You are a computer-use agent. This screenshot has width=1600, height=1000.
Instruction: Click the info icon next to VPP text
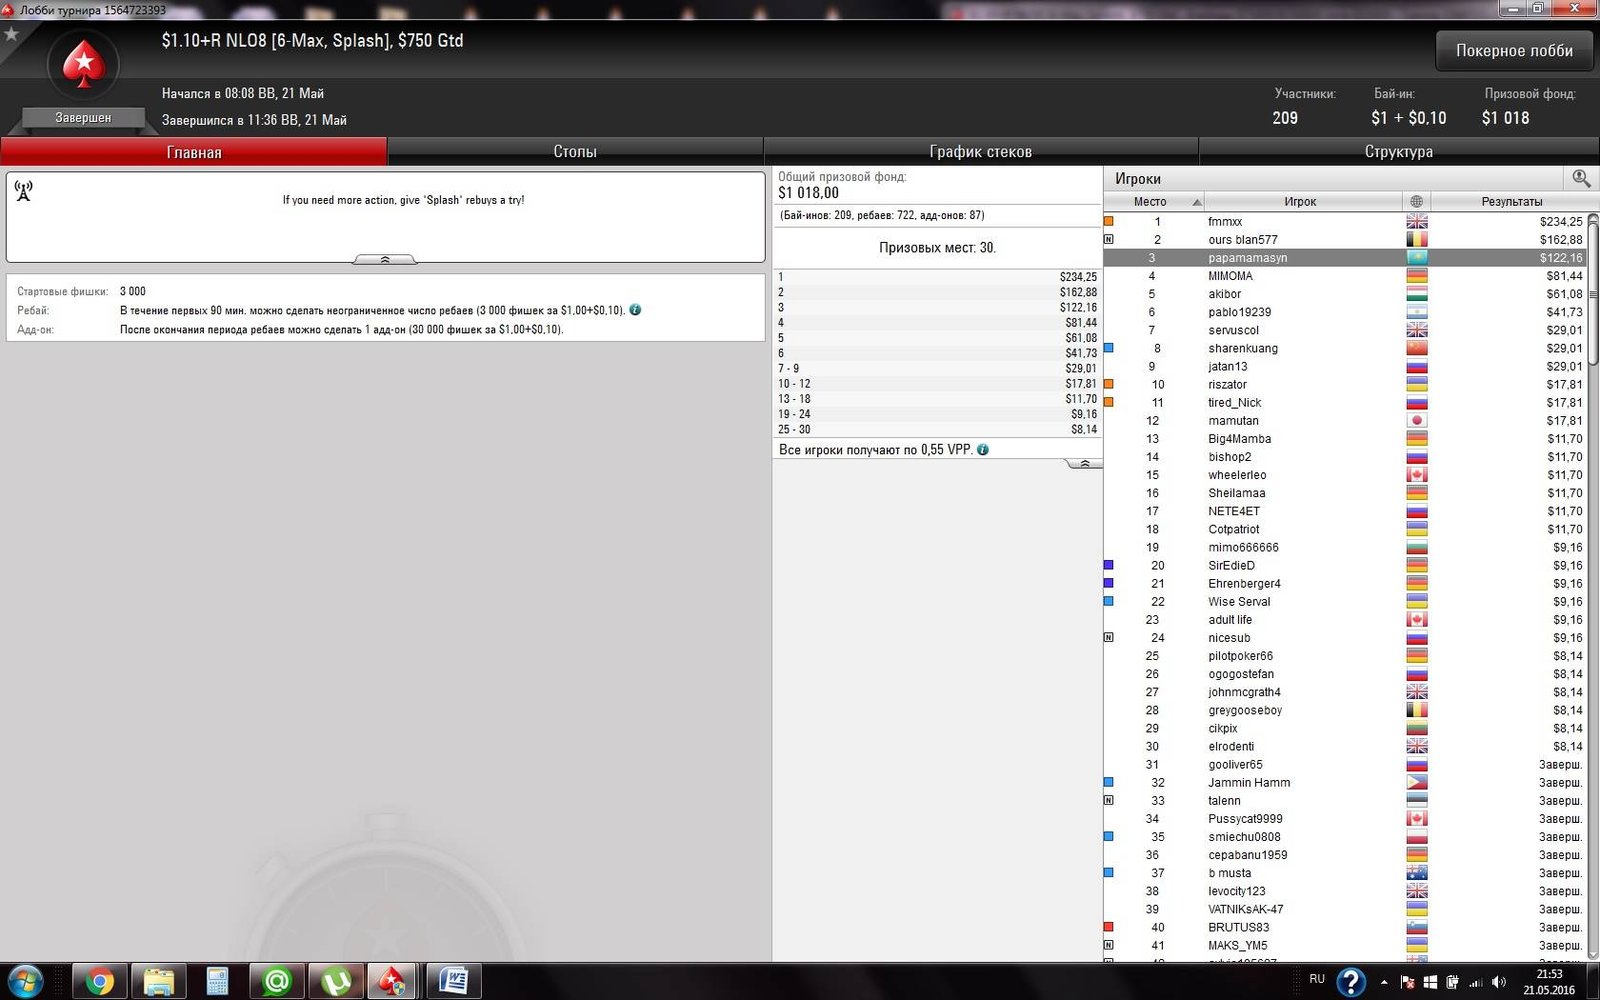click(982, 450)
